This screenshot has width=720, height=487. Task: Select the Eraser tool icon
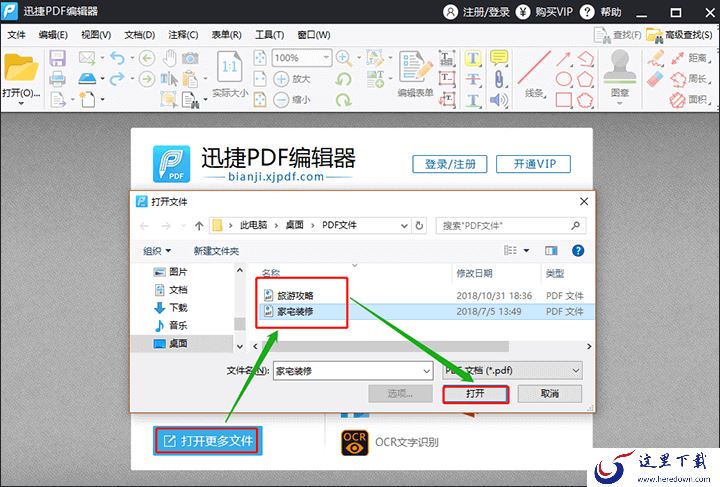tap(656, 79)
